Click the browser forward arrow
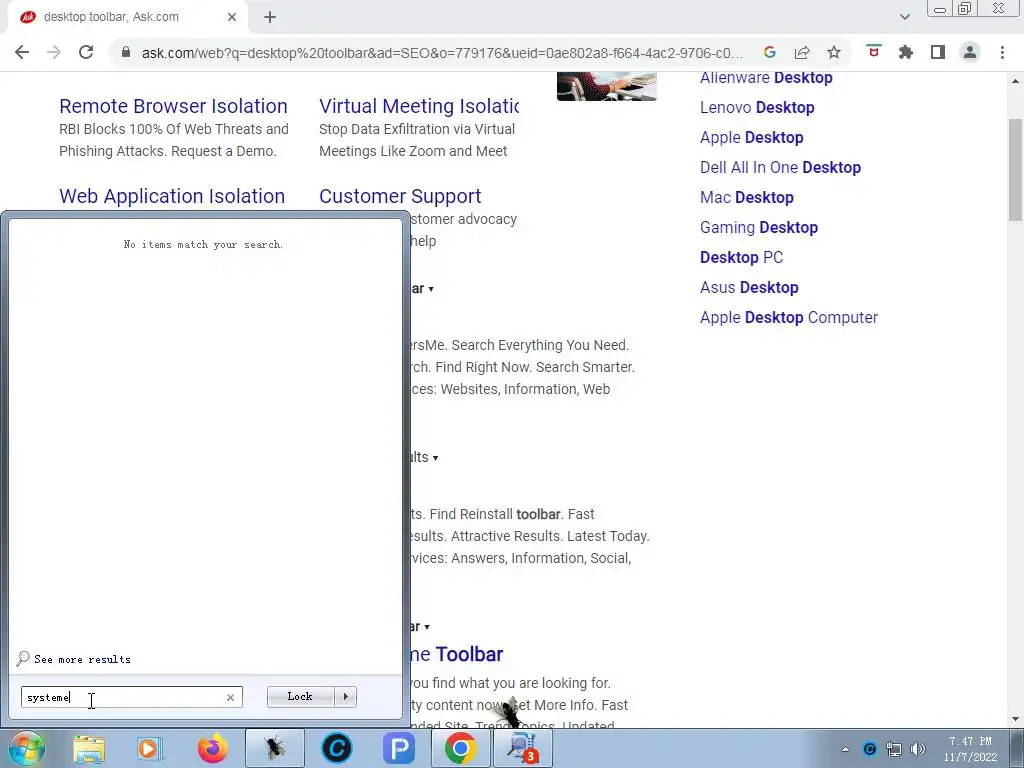The height and width of the screenshot is (768, 1024). [x=54, y=52]
